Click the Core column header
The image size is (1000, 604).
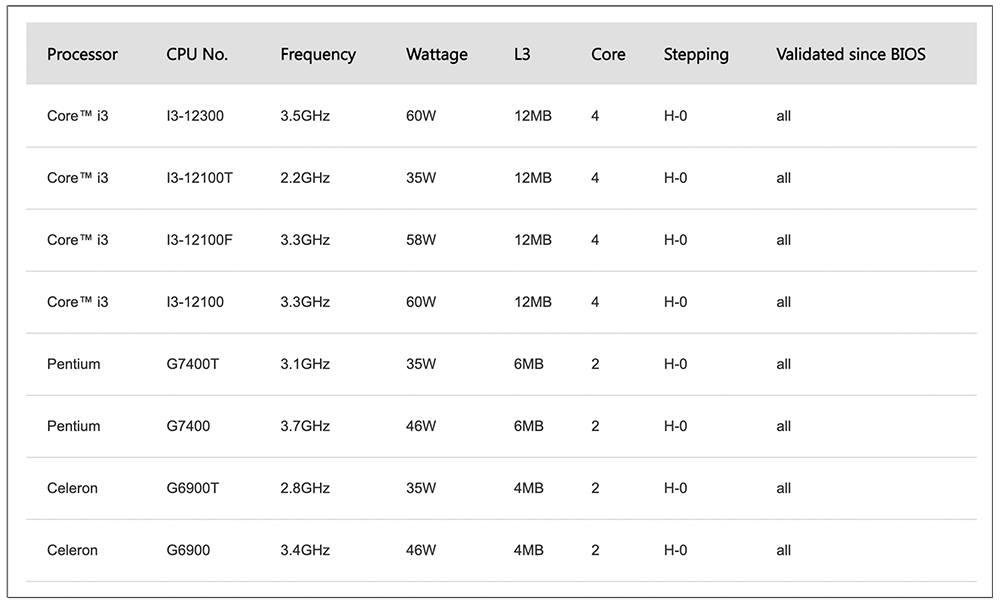coord(608,54)
